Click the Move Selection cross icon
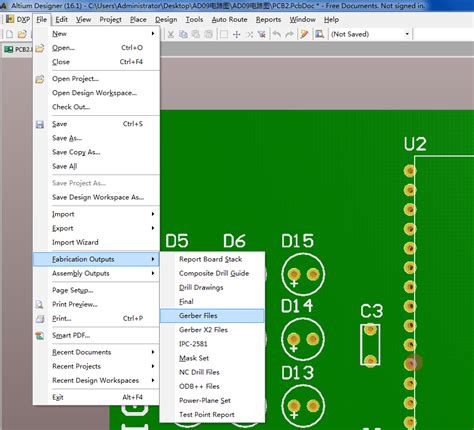Viewport: 474px width, 430px height. [x=237, y=34]
